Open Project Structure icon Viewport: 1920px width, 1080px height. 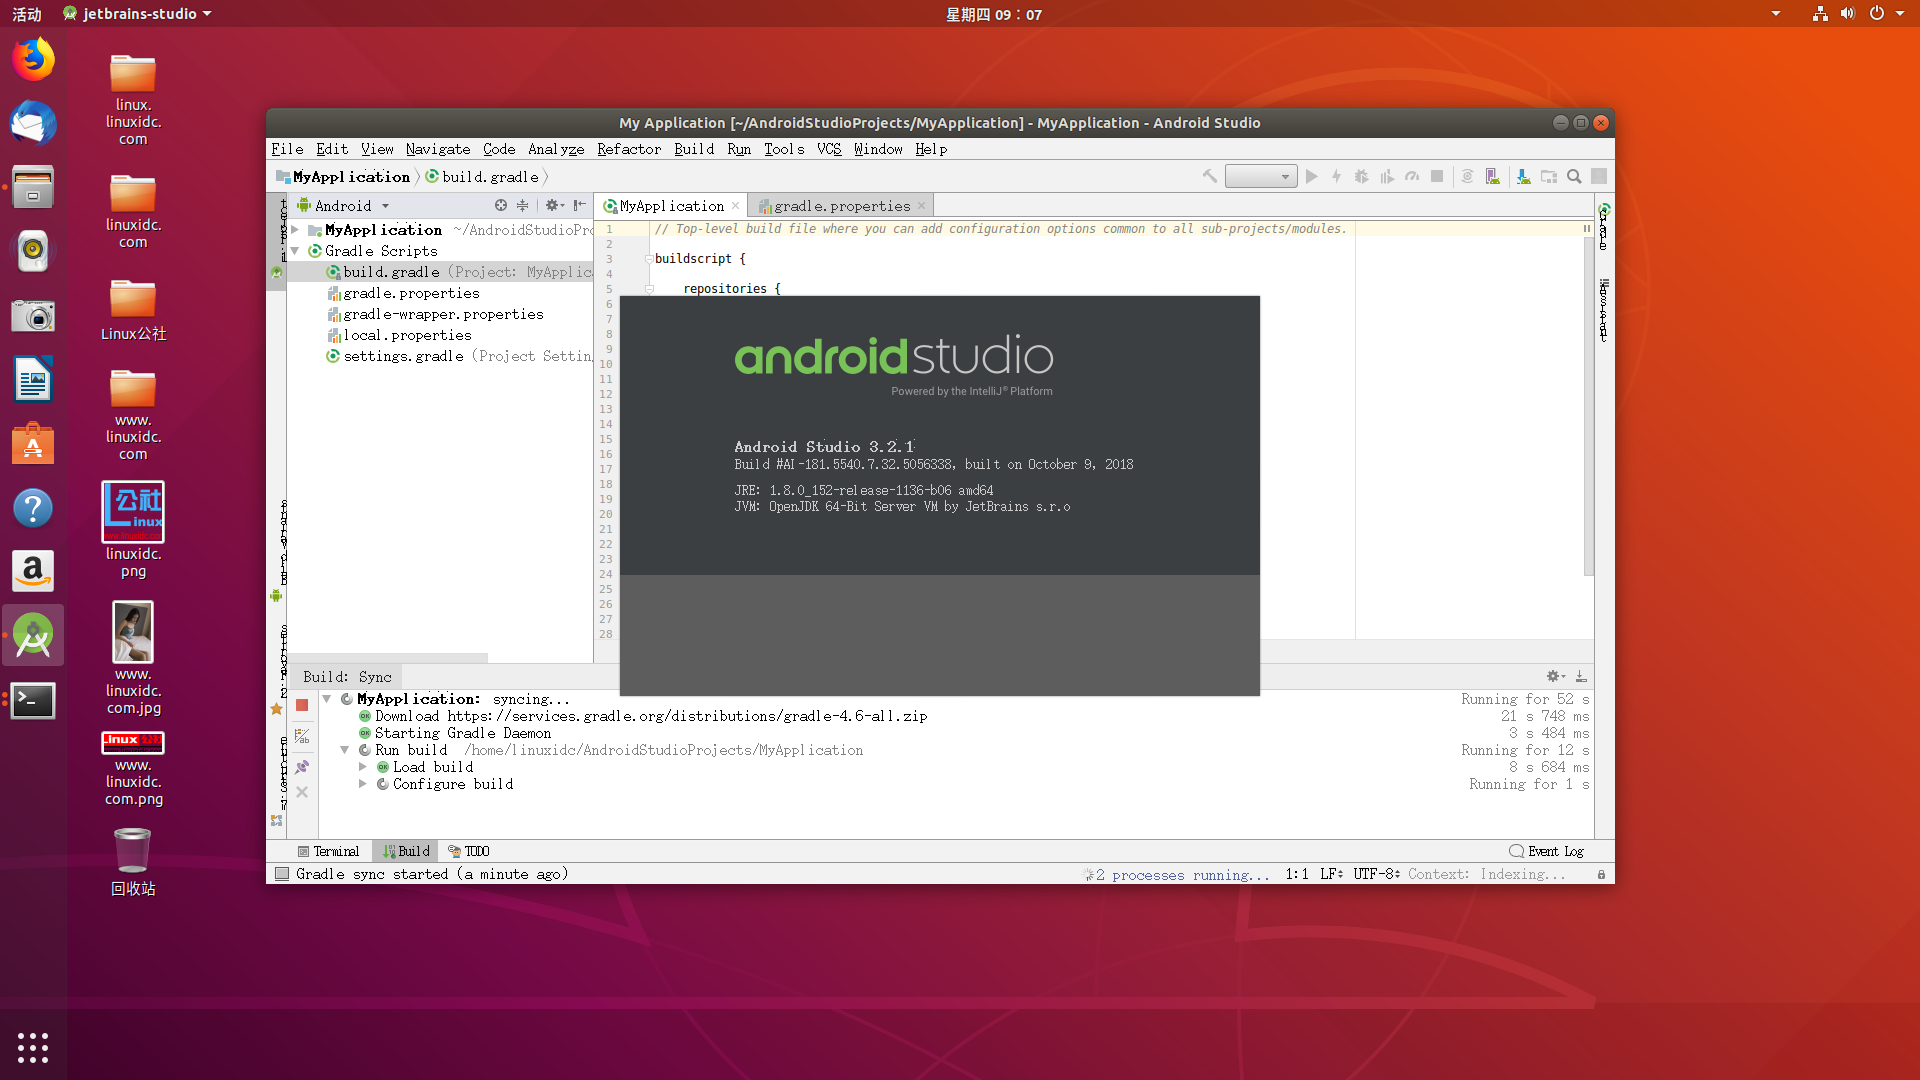tap(1549, 176)
